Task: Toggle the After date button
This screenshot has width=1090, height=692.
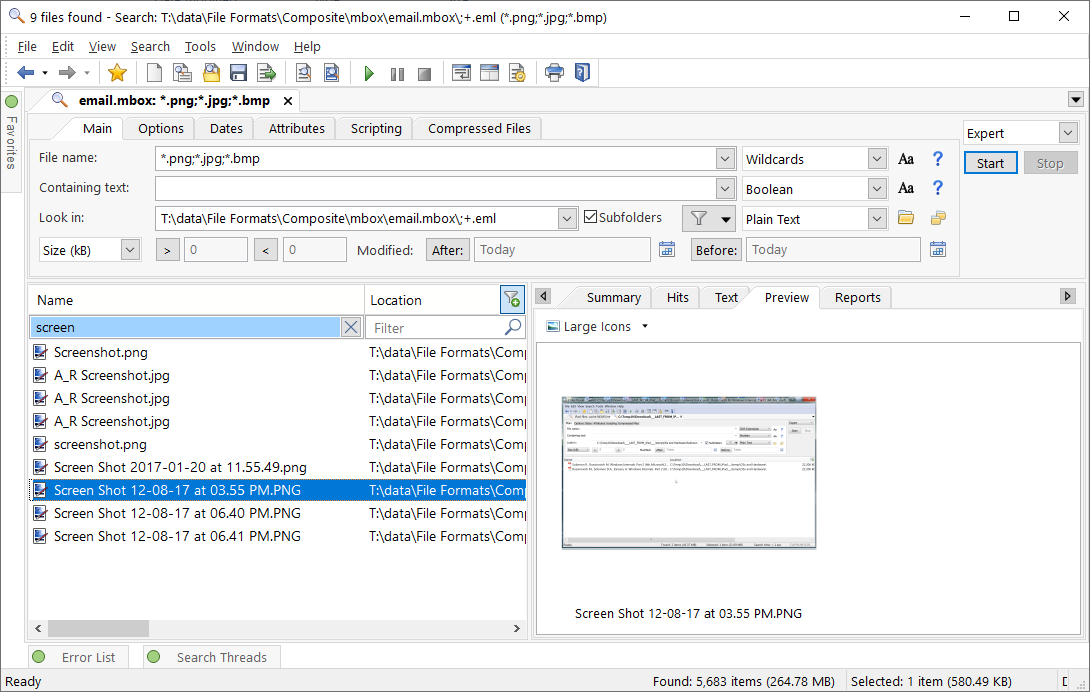Action: click(448, 250)
